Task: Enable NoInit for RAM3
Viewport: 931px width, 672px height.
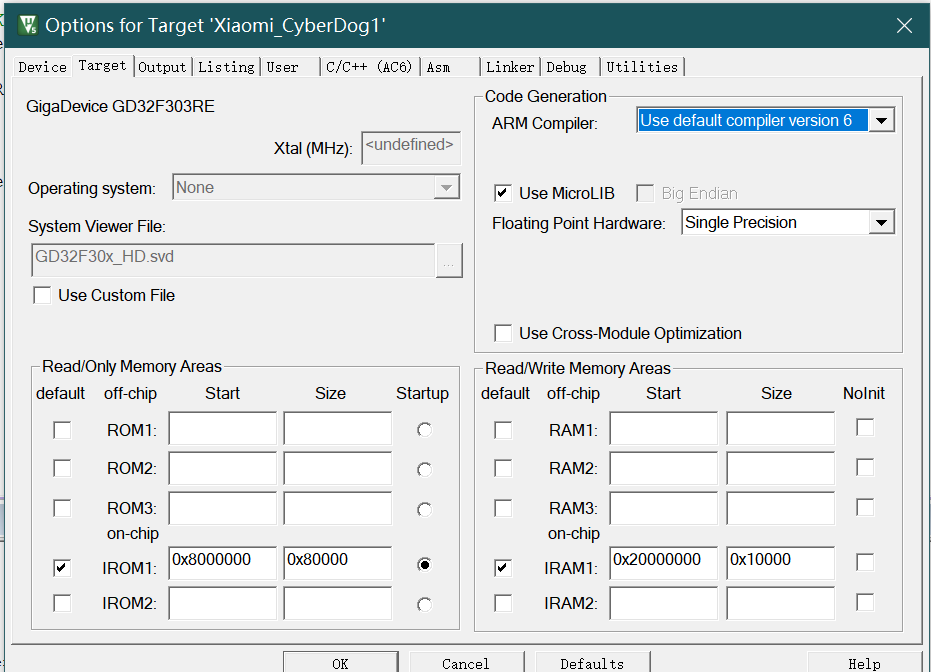Action: point(865,507)
